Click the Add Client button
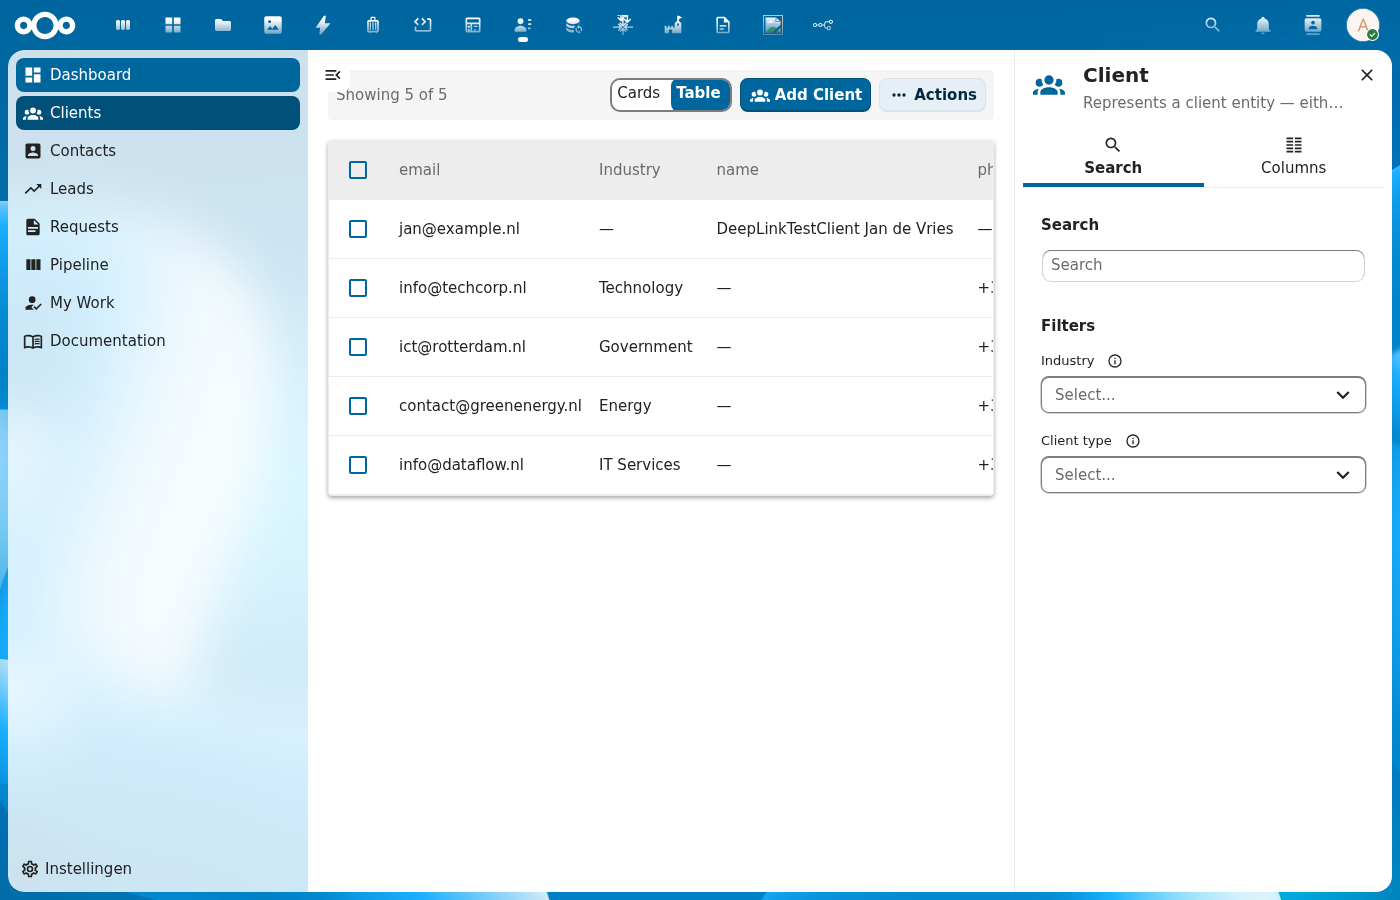This screenshot has height=900, width=1400. [805, 95]
